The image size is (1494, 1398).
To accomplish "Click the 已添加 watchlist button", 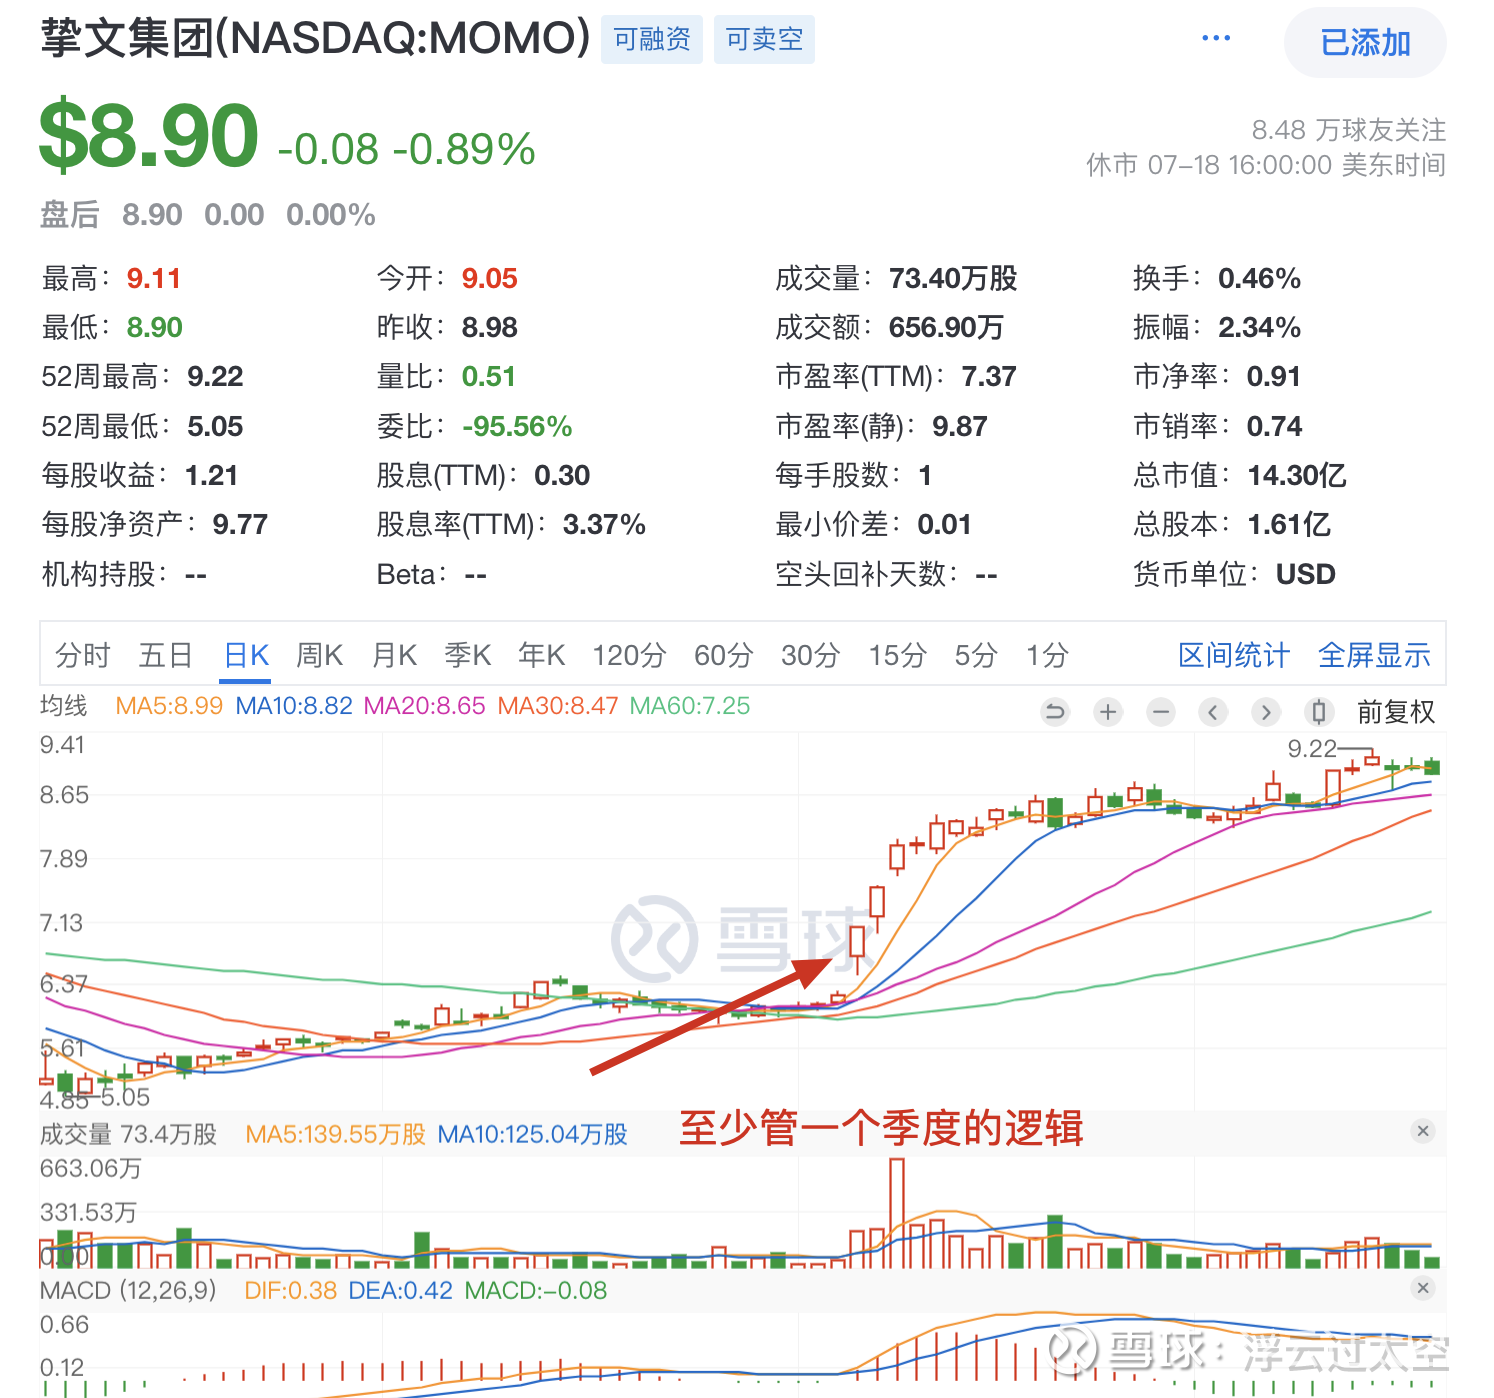I will tap(1365, 43).
